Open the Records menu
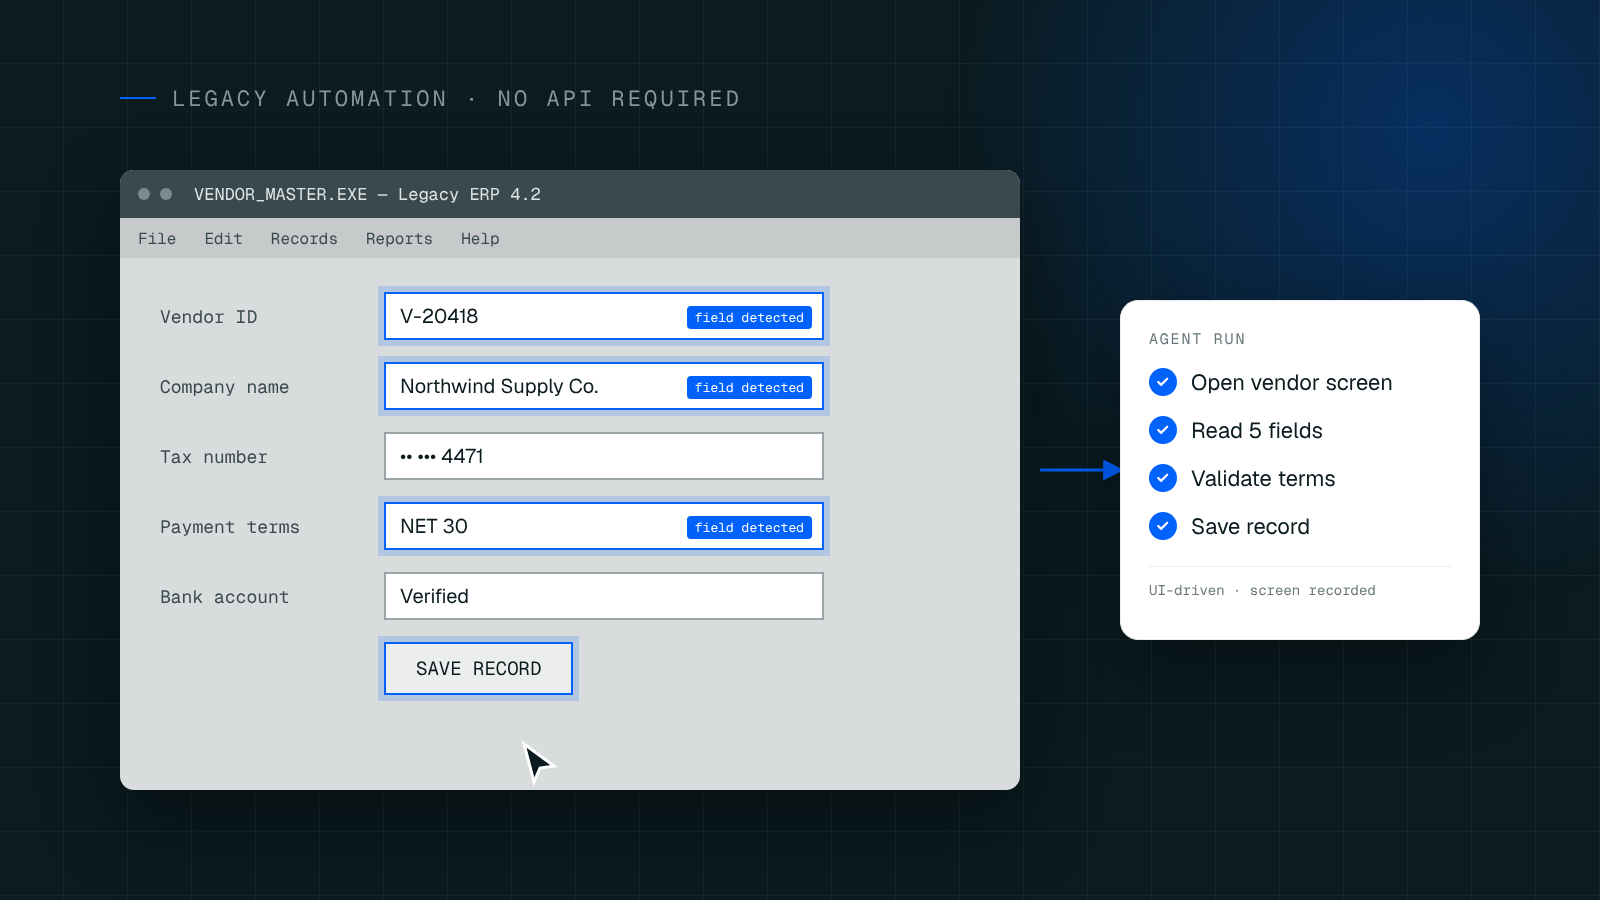This screenshot has height=900, width=1600. point(304,239)
